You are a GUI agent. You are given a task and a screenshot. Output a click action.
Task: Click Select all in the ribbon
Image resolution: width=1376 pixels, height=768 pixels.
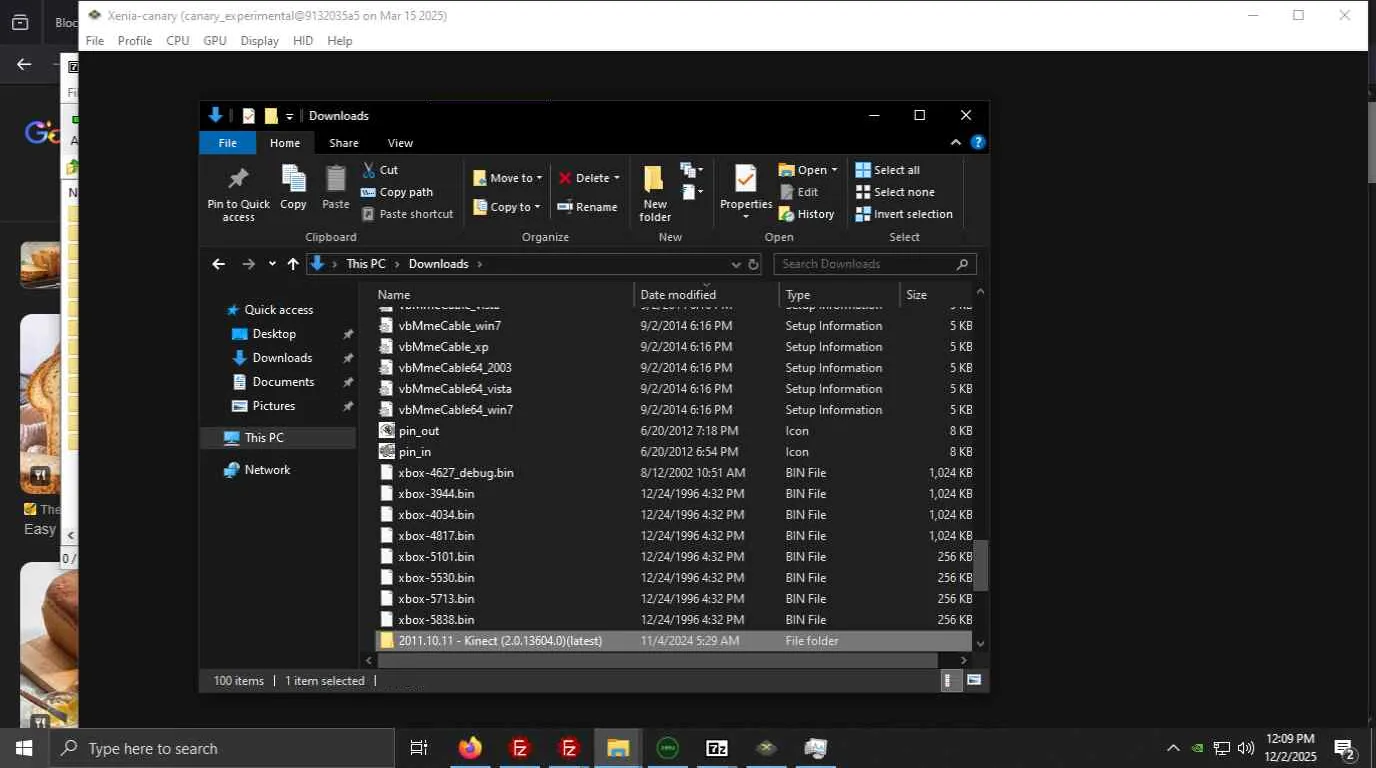[x=887, y=170]
